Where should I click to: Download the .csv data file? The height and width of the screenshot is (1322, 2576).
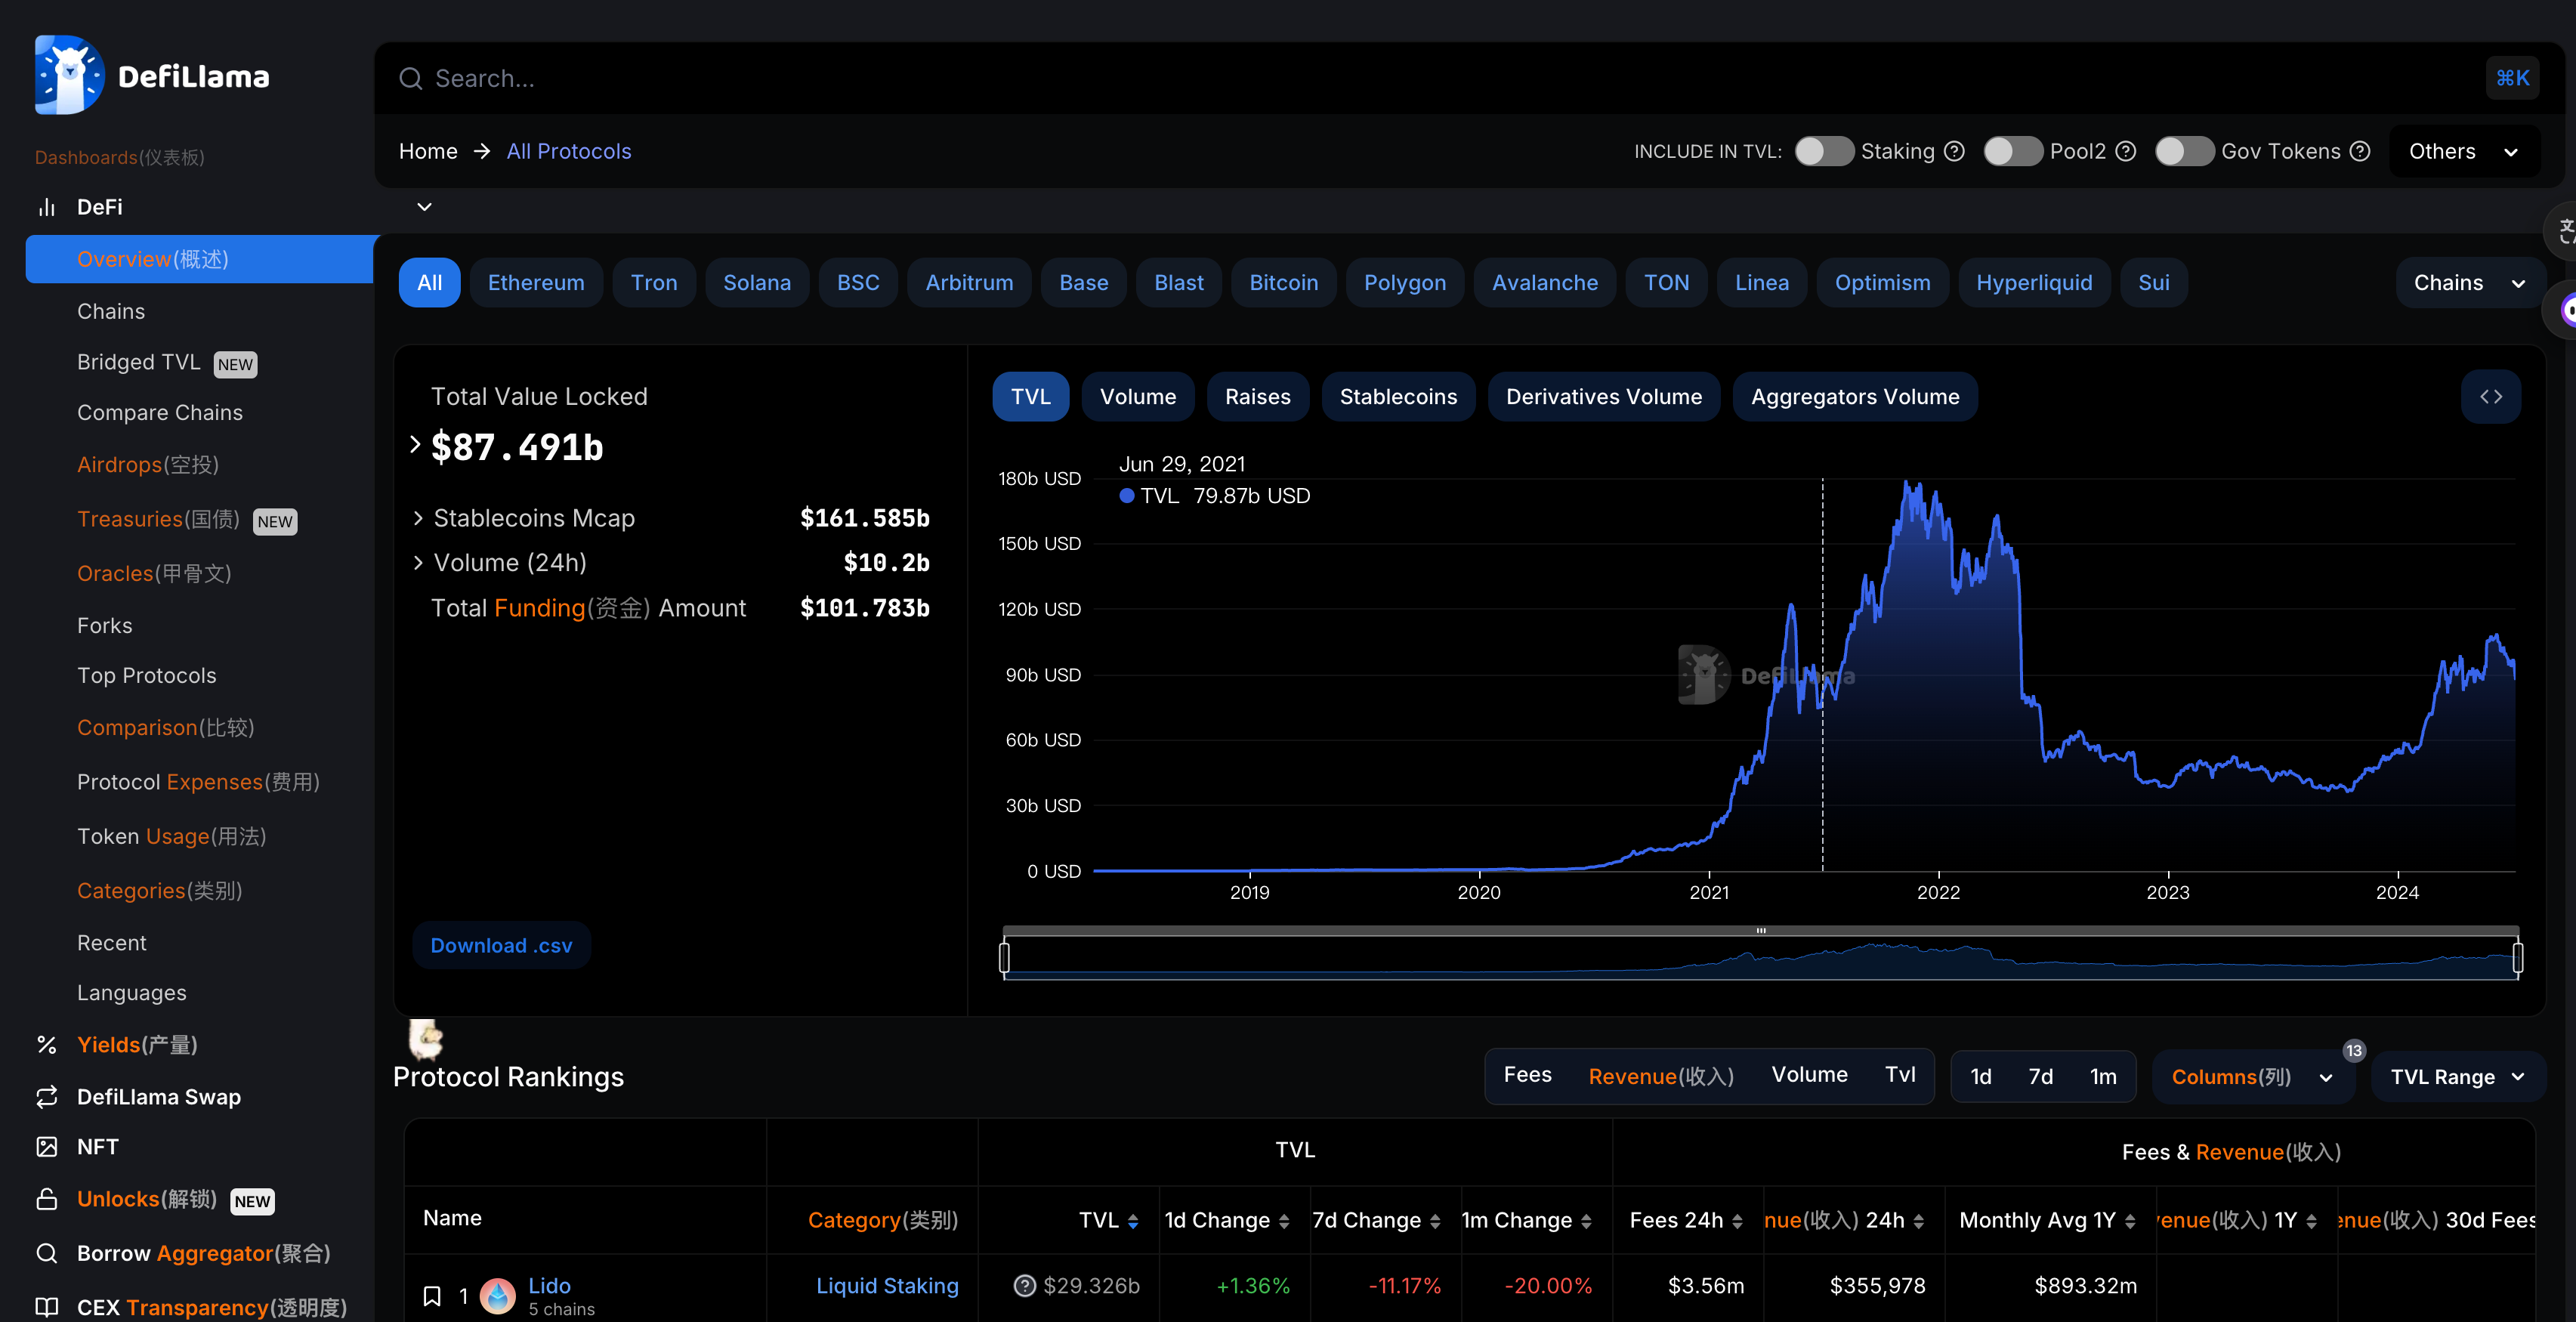[x=501, y=946]
